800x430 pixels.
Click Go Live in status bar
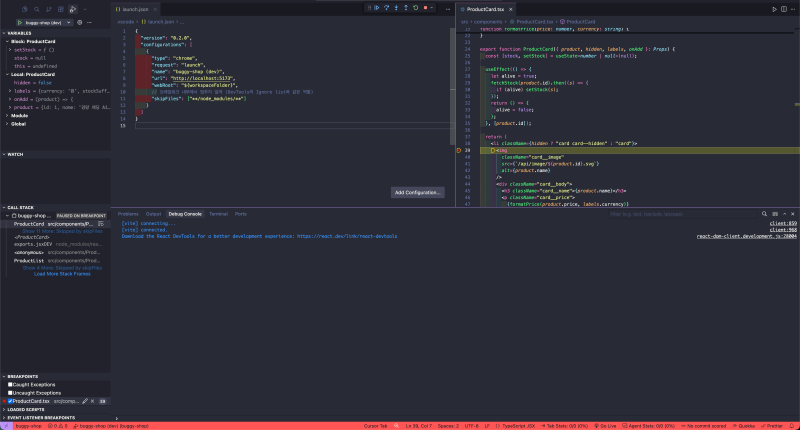tap(605, 426)
